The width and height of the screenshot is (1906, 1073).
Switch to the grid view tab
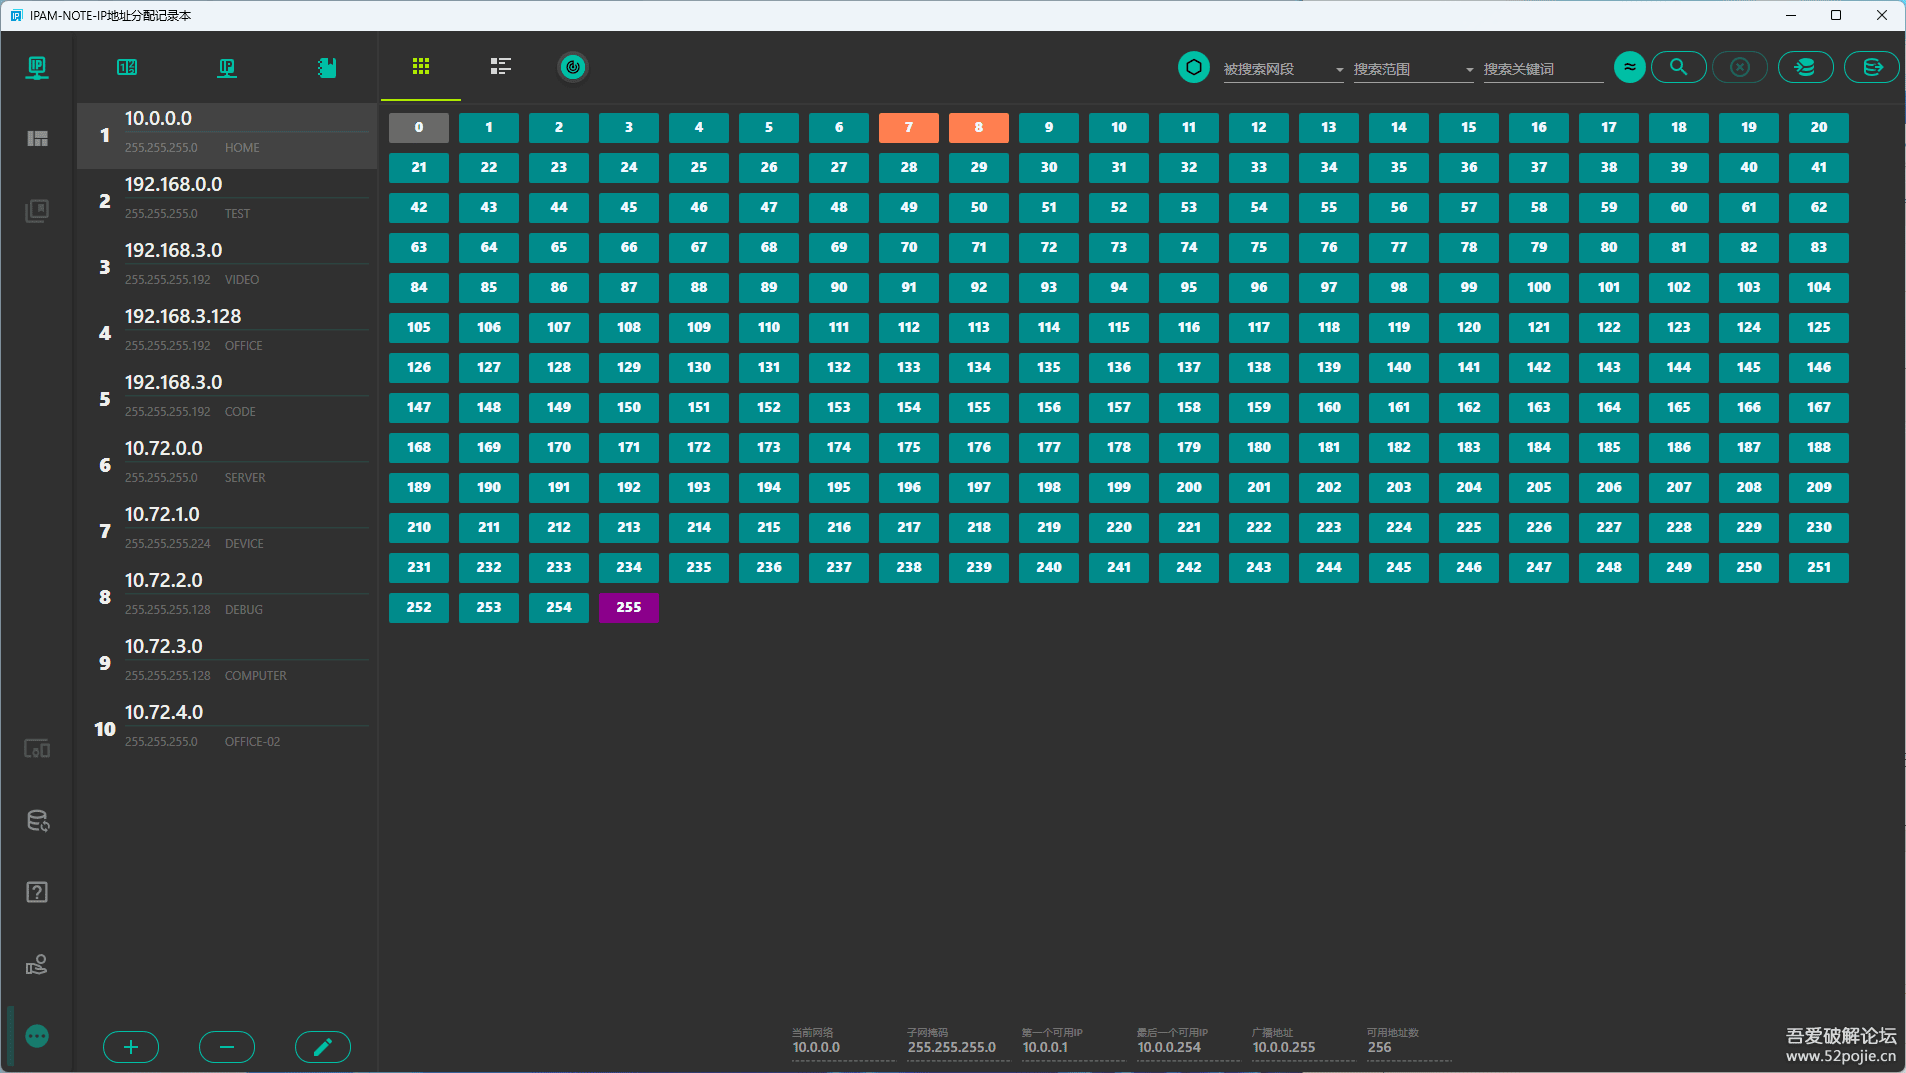click(x=421, y=67)
